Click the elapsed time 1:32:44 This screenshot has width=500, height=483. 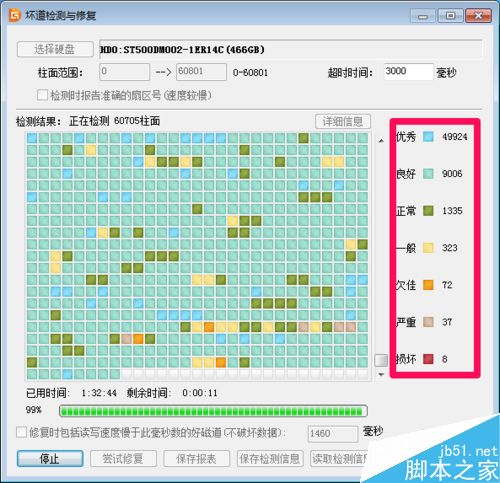99,393
